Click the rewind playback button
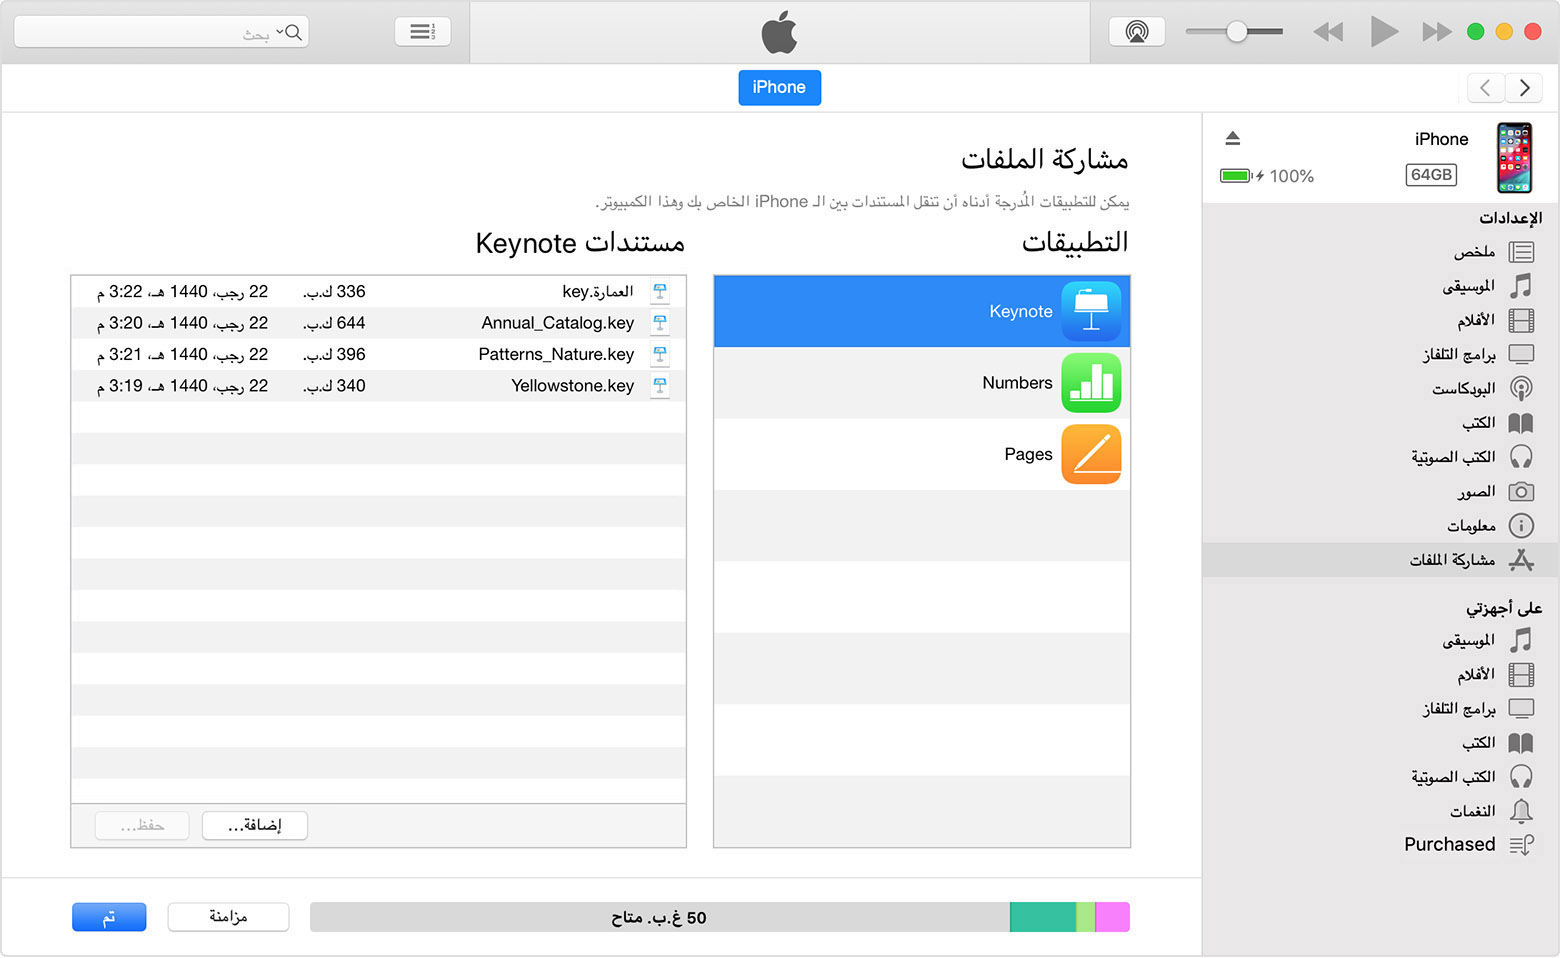 pyautogui.click(x=1328, y=32)
